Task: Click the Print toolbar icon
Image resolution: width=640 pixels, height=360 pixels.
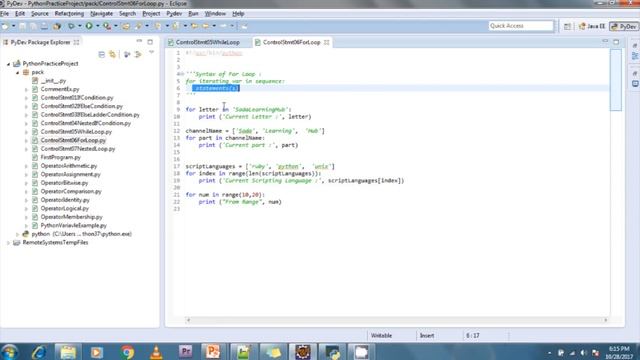Action: [44, 26]
